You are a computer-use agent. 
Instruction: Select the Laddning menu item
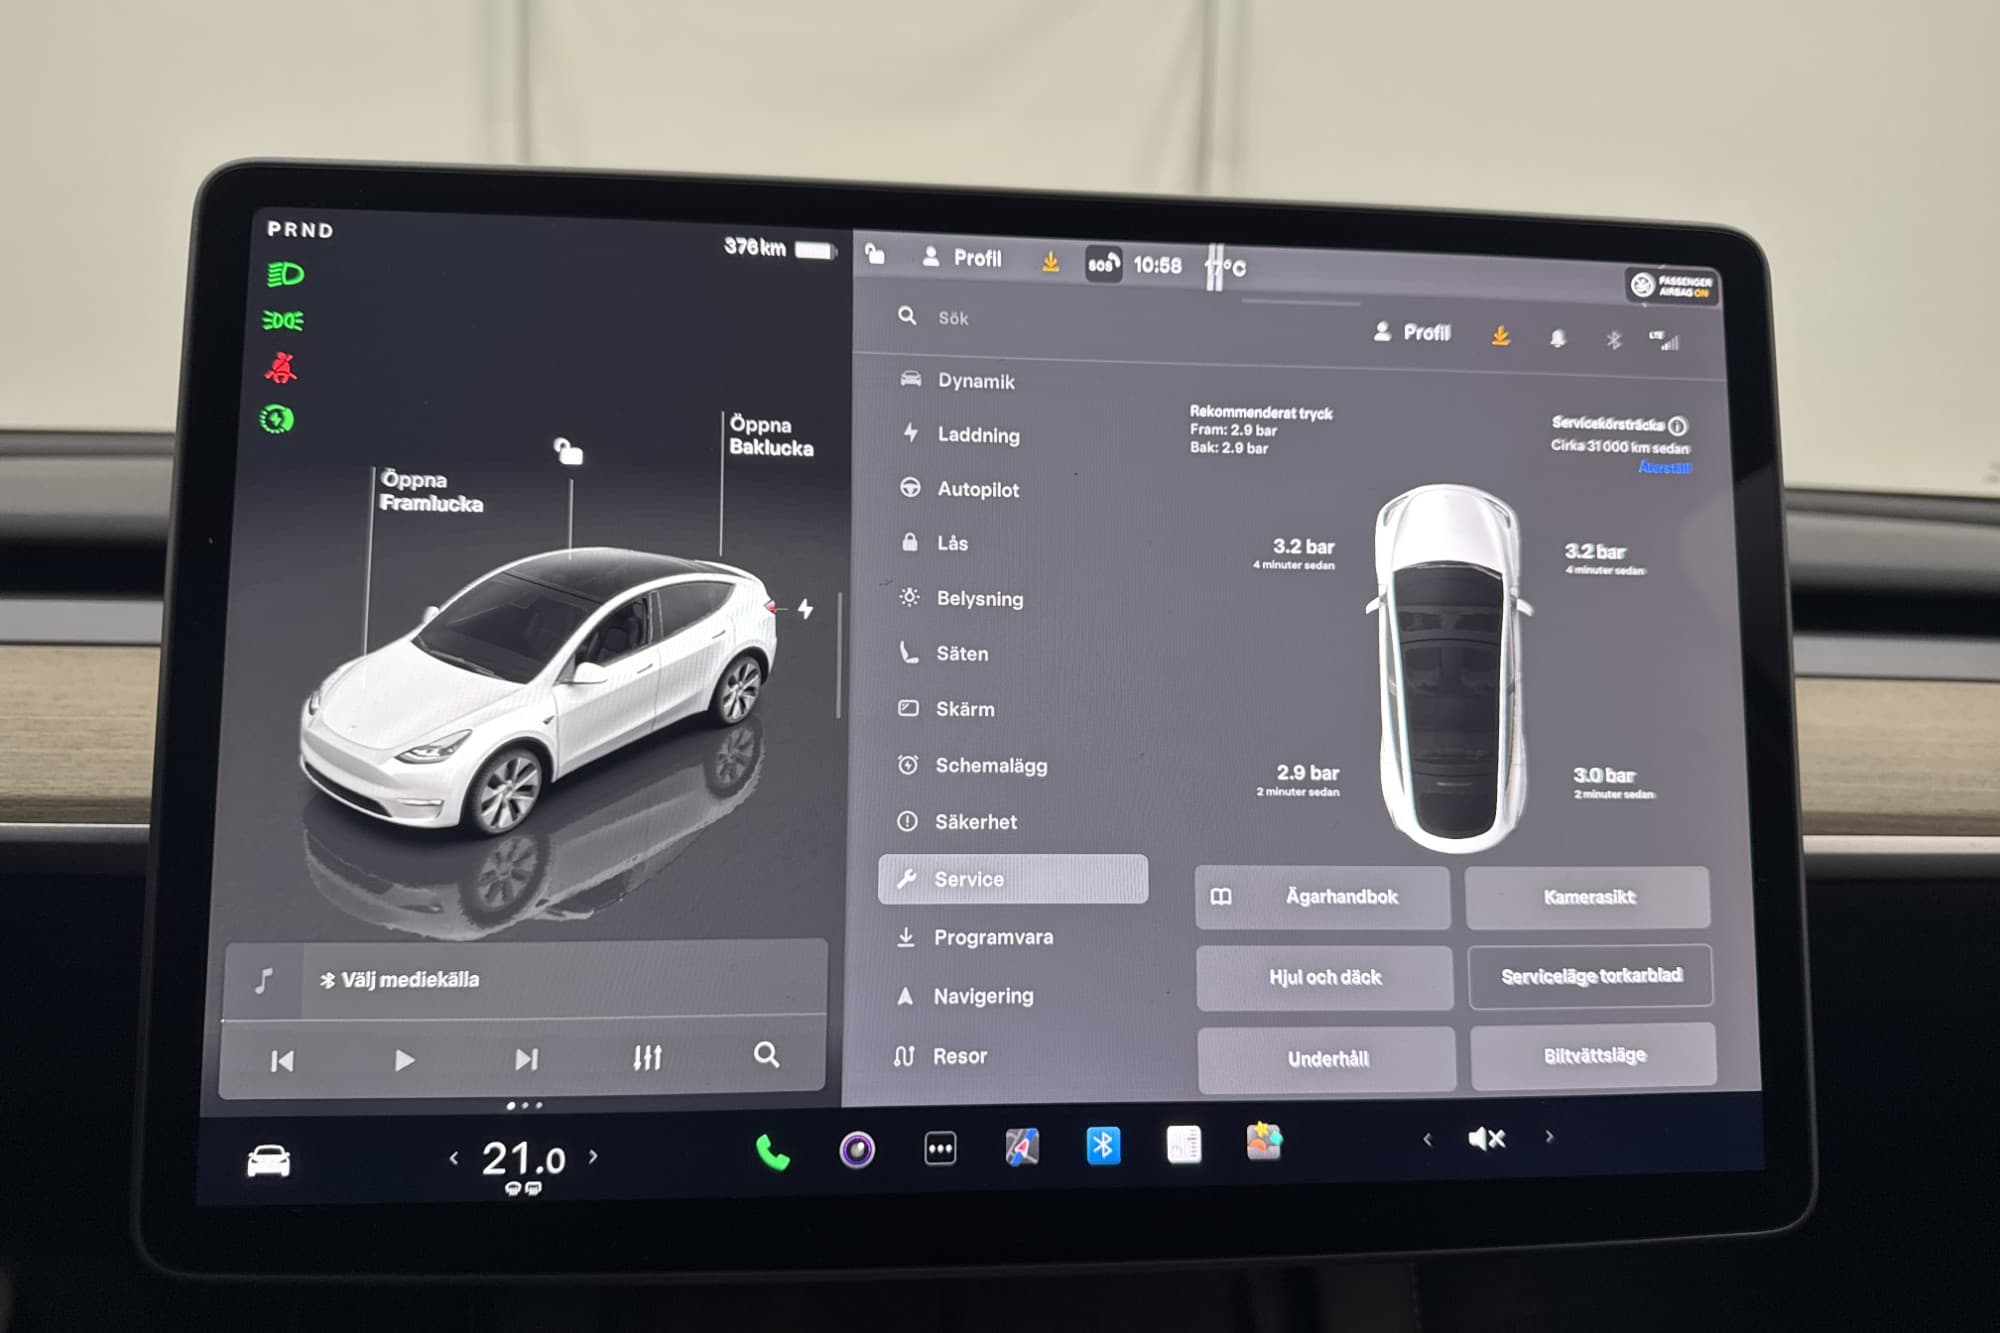[977, 435]
